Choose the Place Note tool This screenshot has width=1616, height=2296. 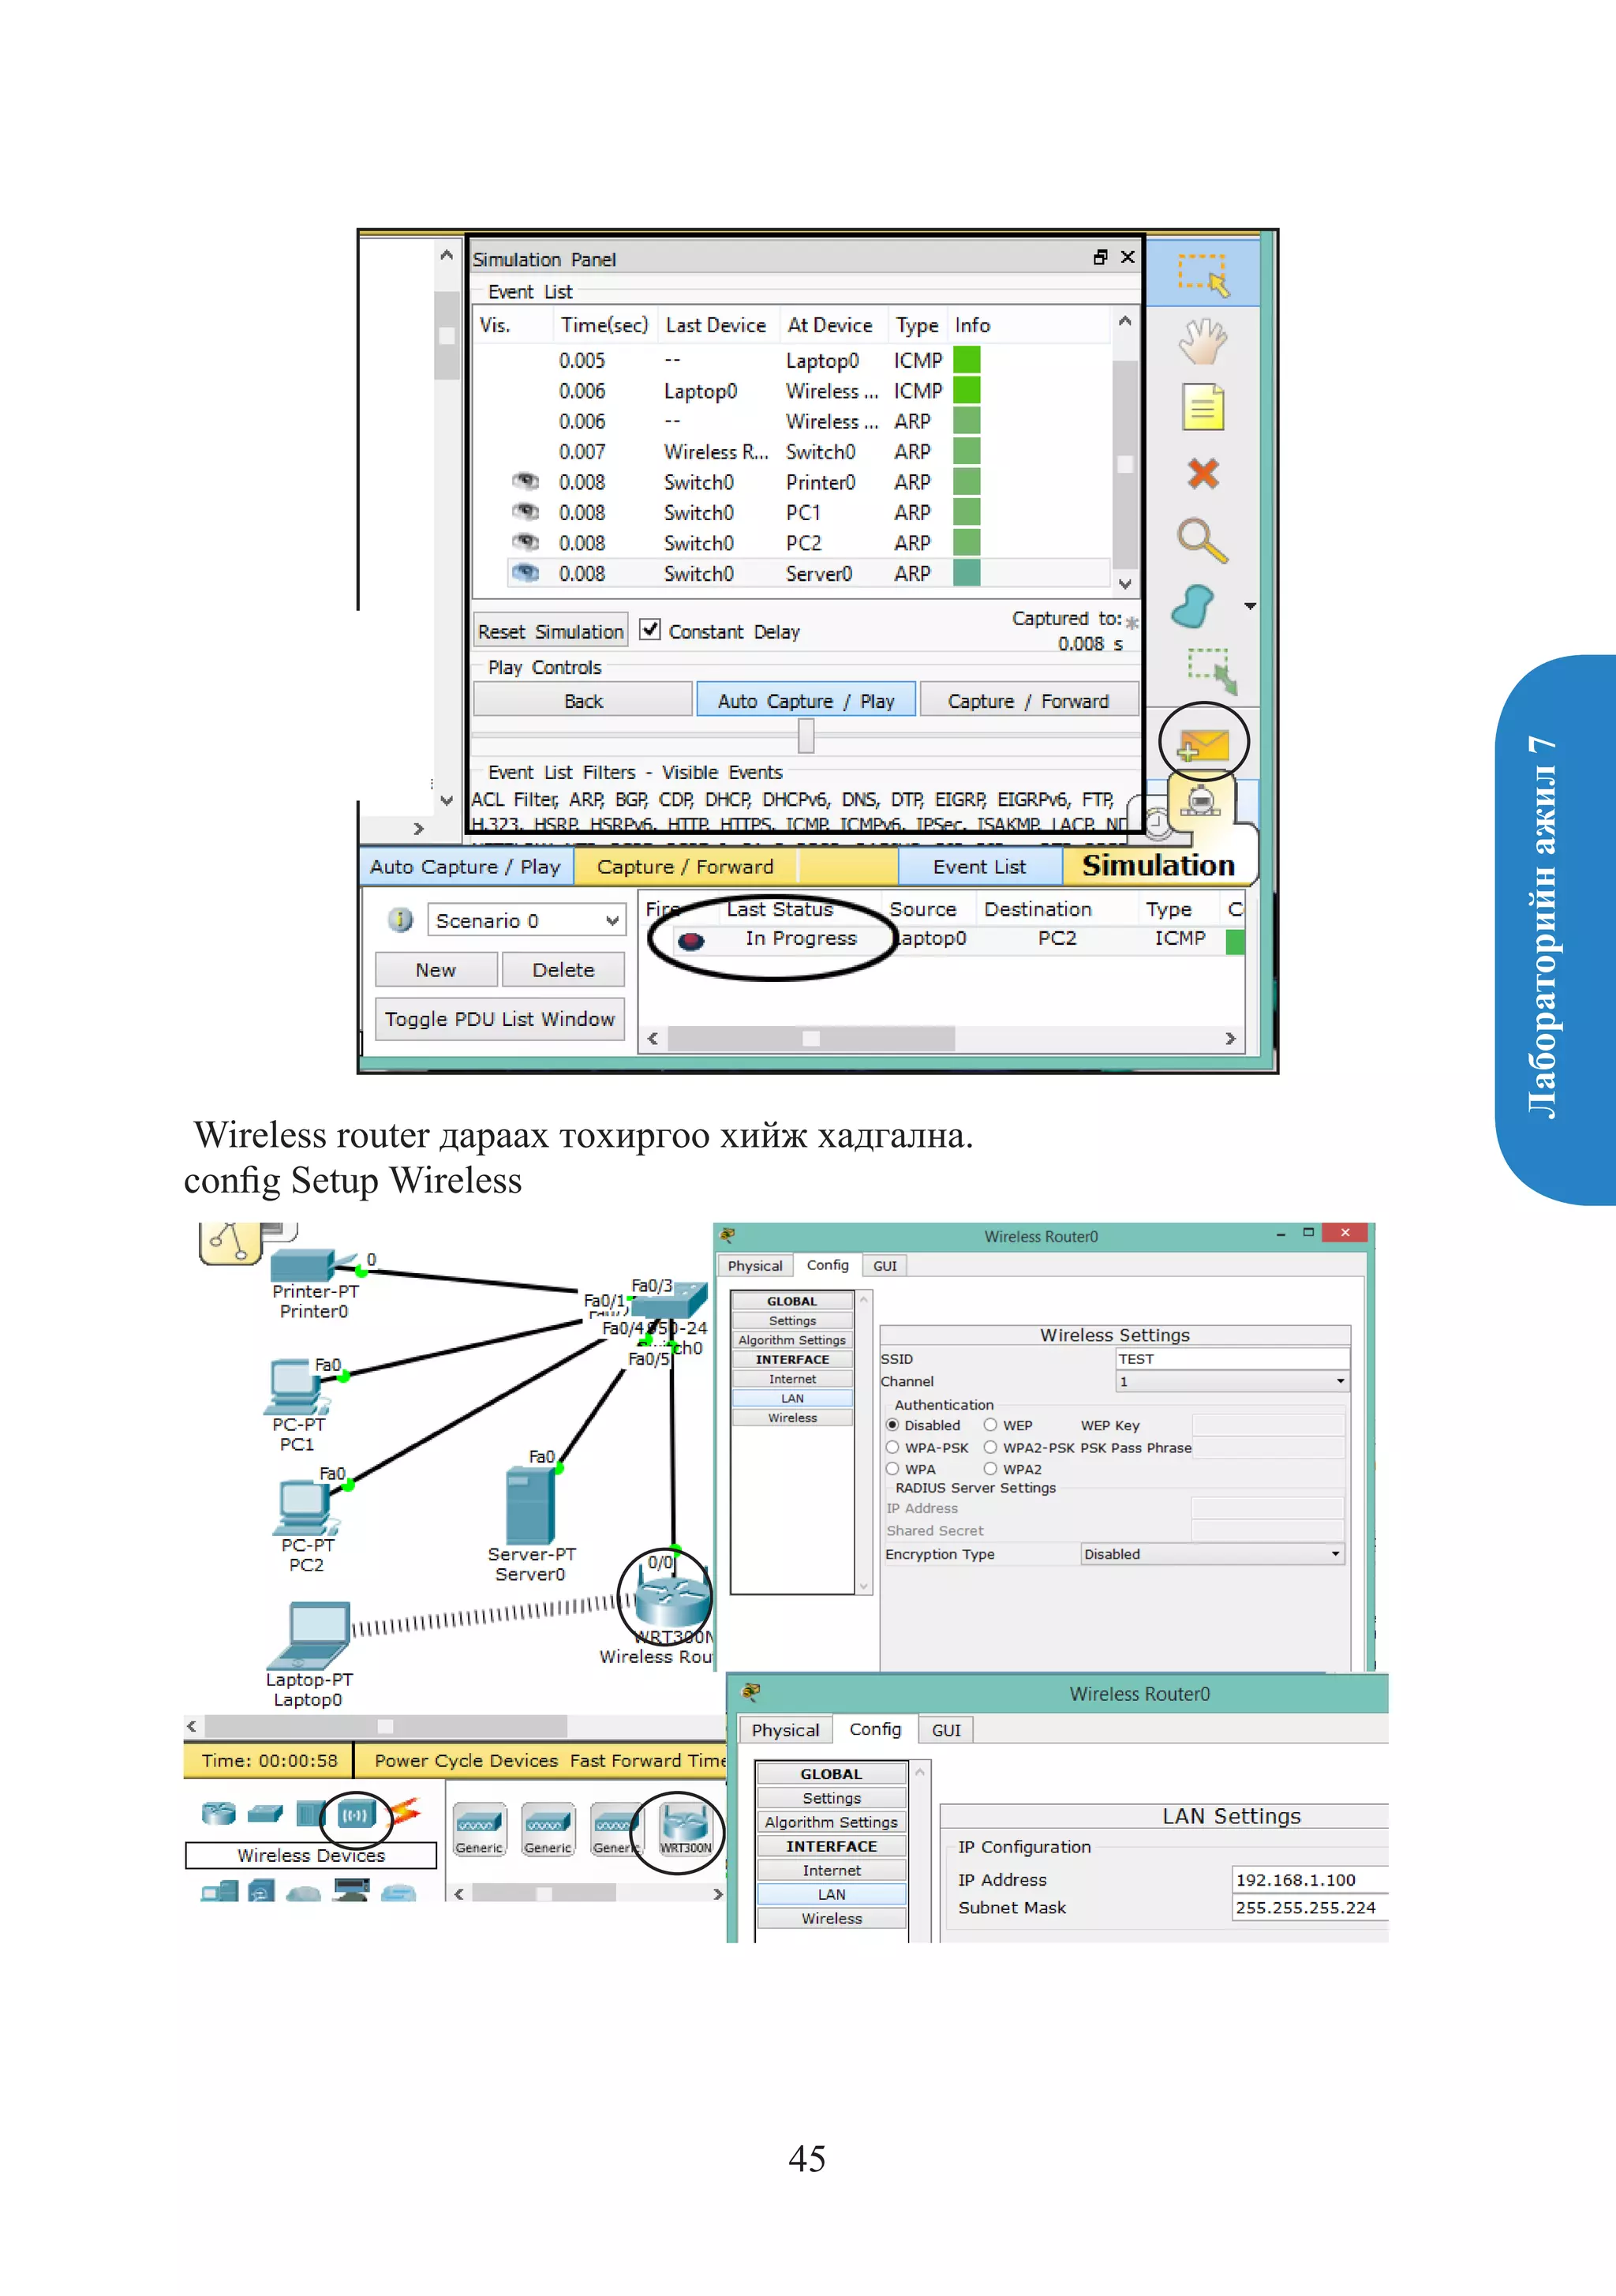click(x=1203, y=407)
